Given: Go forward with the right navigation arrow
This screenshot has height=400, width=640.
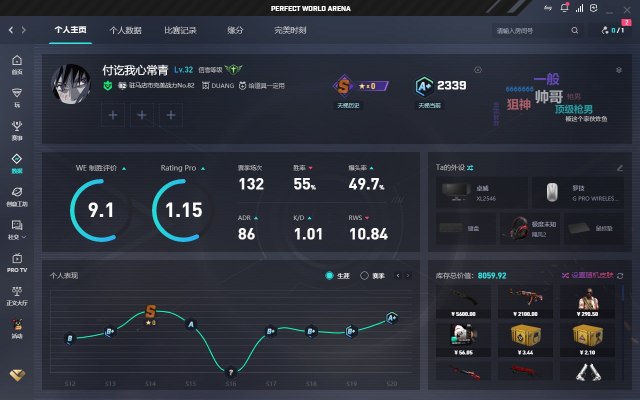Looking at the screenshot, I should (x=24, y=30).
